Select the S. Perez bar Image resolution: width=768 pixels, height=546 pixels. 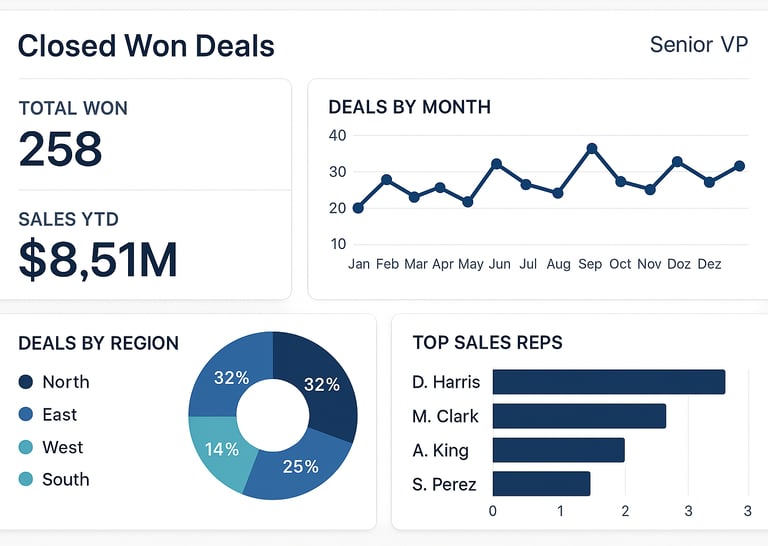[x=541, y=484]
